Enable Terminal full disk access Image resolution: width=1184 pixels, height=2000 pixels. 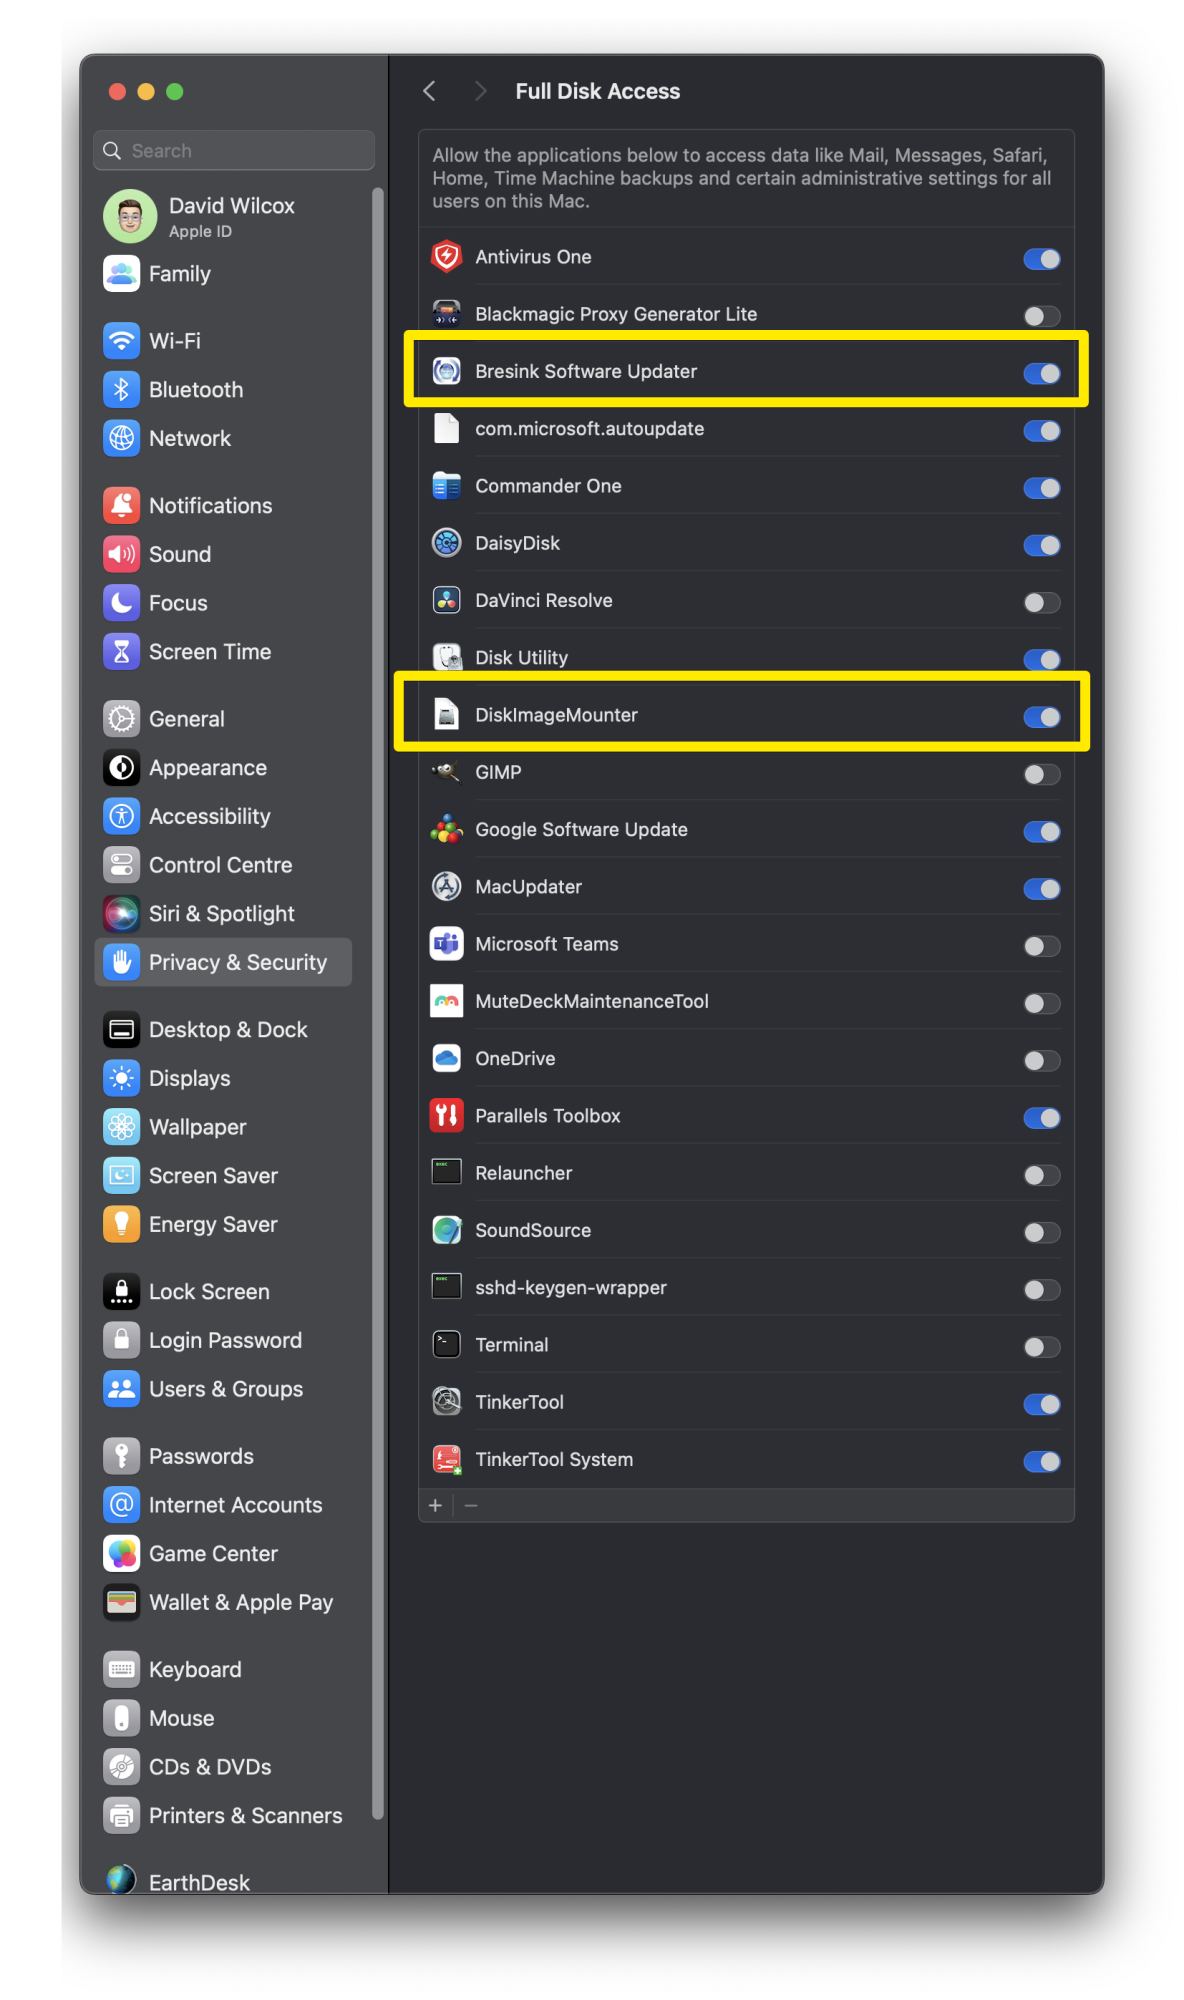pos(1042,1347)
